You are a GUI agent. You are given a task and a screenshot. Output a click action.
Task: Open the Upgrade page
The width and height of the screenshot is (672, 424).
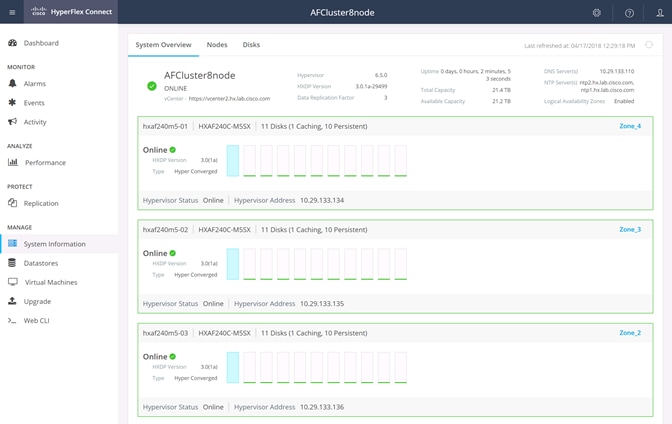pyautogui.click(x=37, y=301)
